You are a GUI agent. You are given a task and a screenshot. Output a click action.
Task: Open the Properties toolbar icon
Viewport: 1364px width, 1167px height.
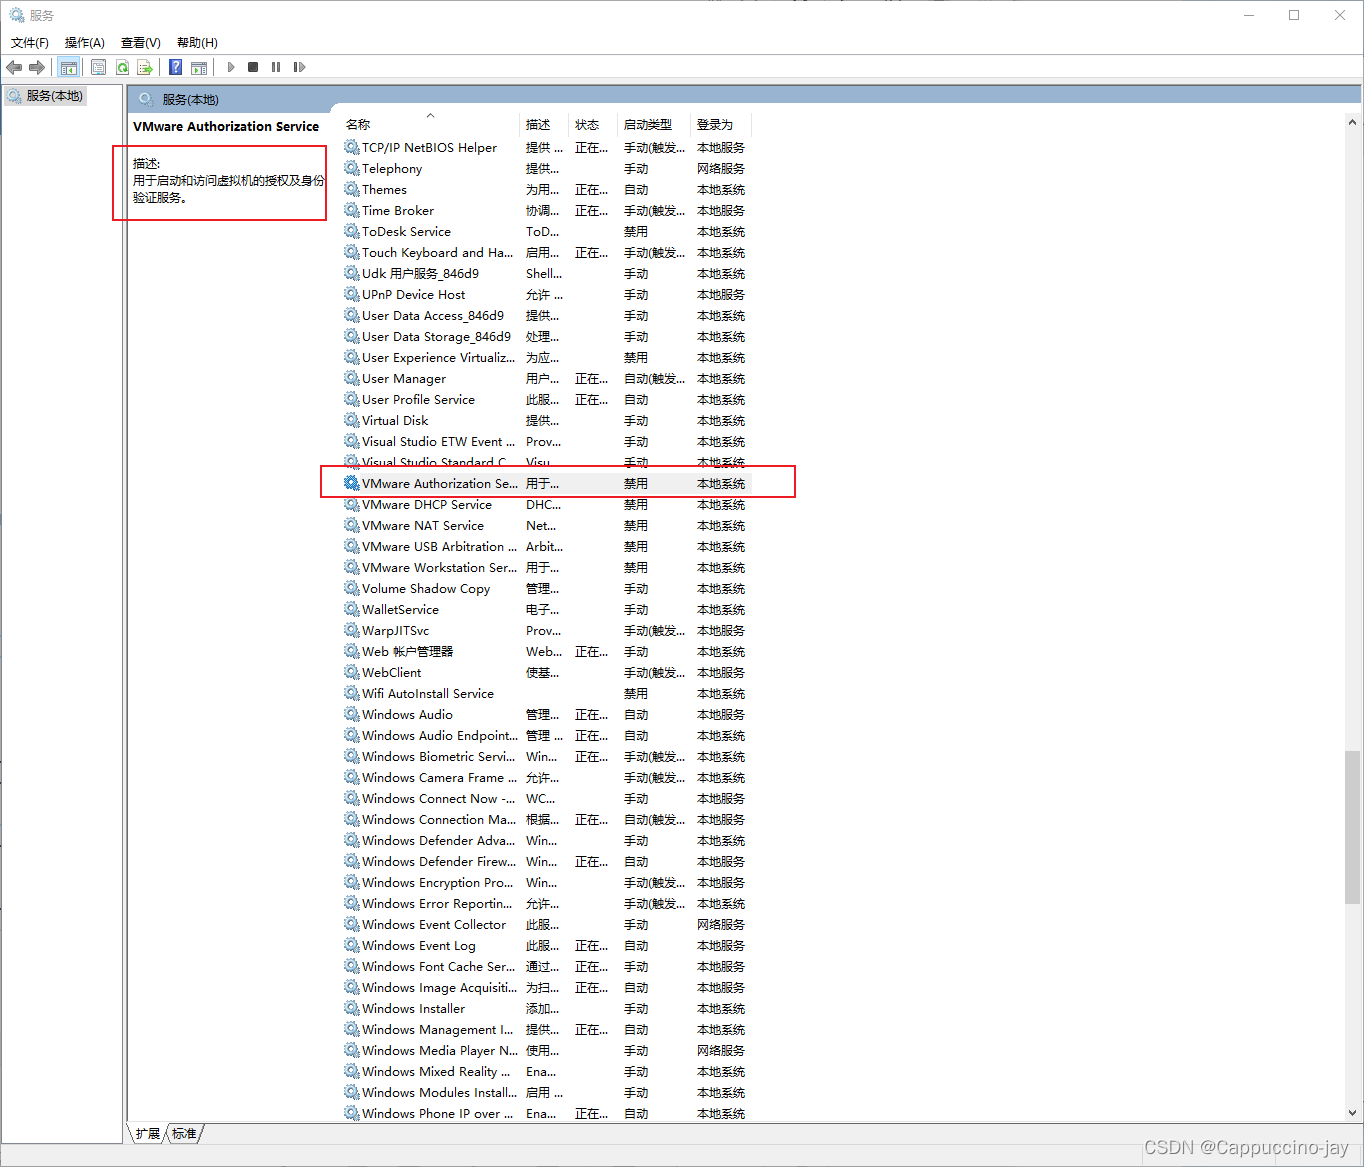pos(98,67)
